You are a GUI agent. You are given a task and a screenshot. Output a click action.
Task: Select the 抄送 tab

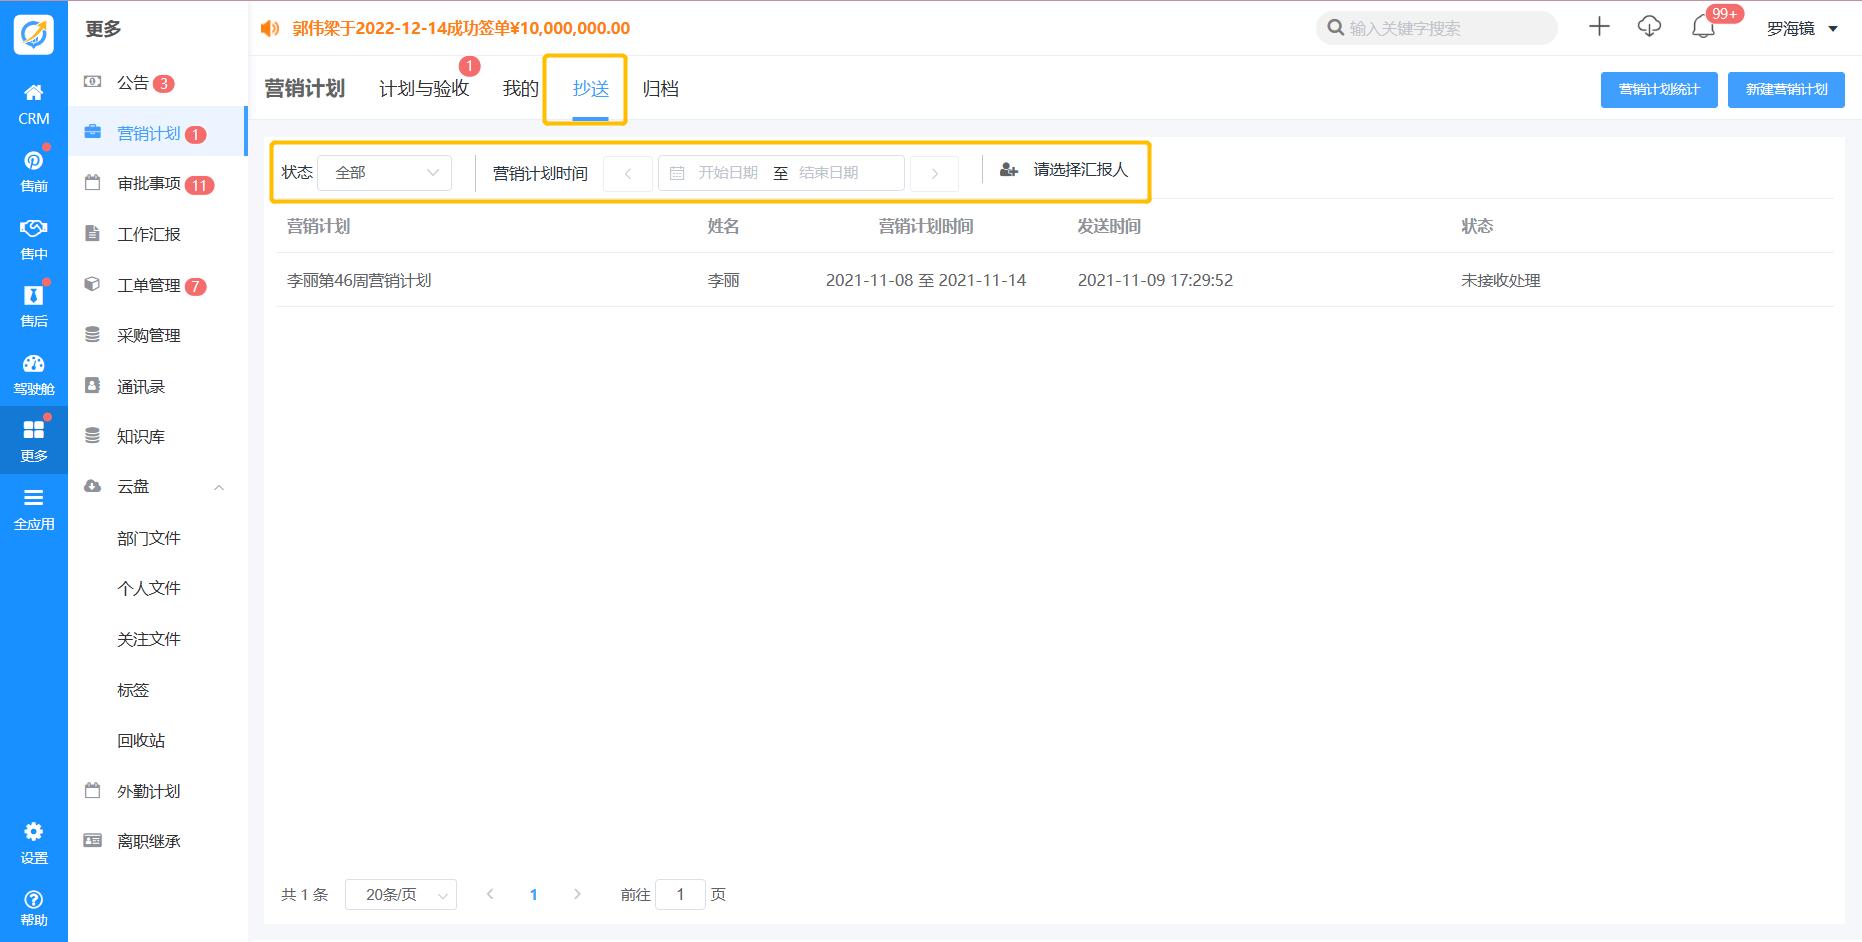(x=591, y=89)
